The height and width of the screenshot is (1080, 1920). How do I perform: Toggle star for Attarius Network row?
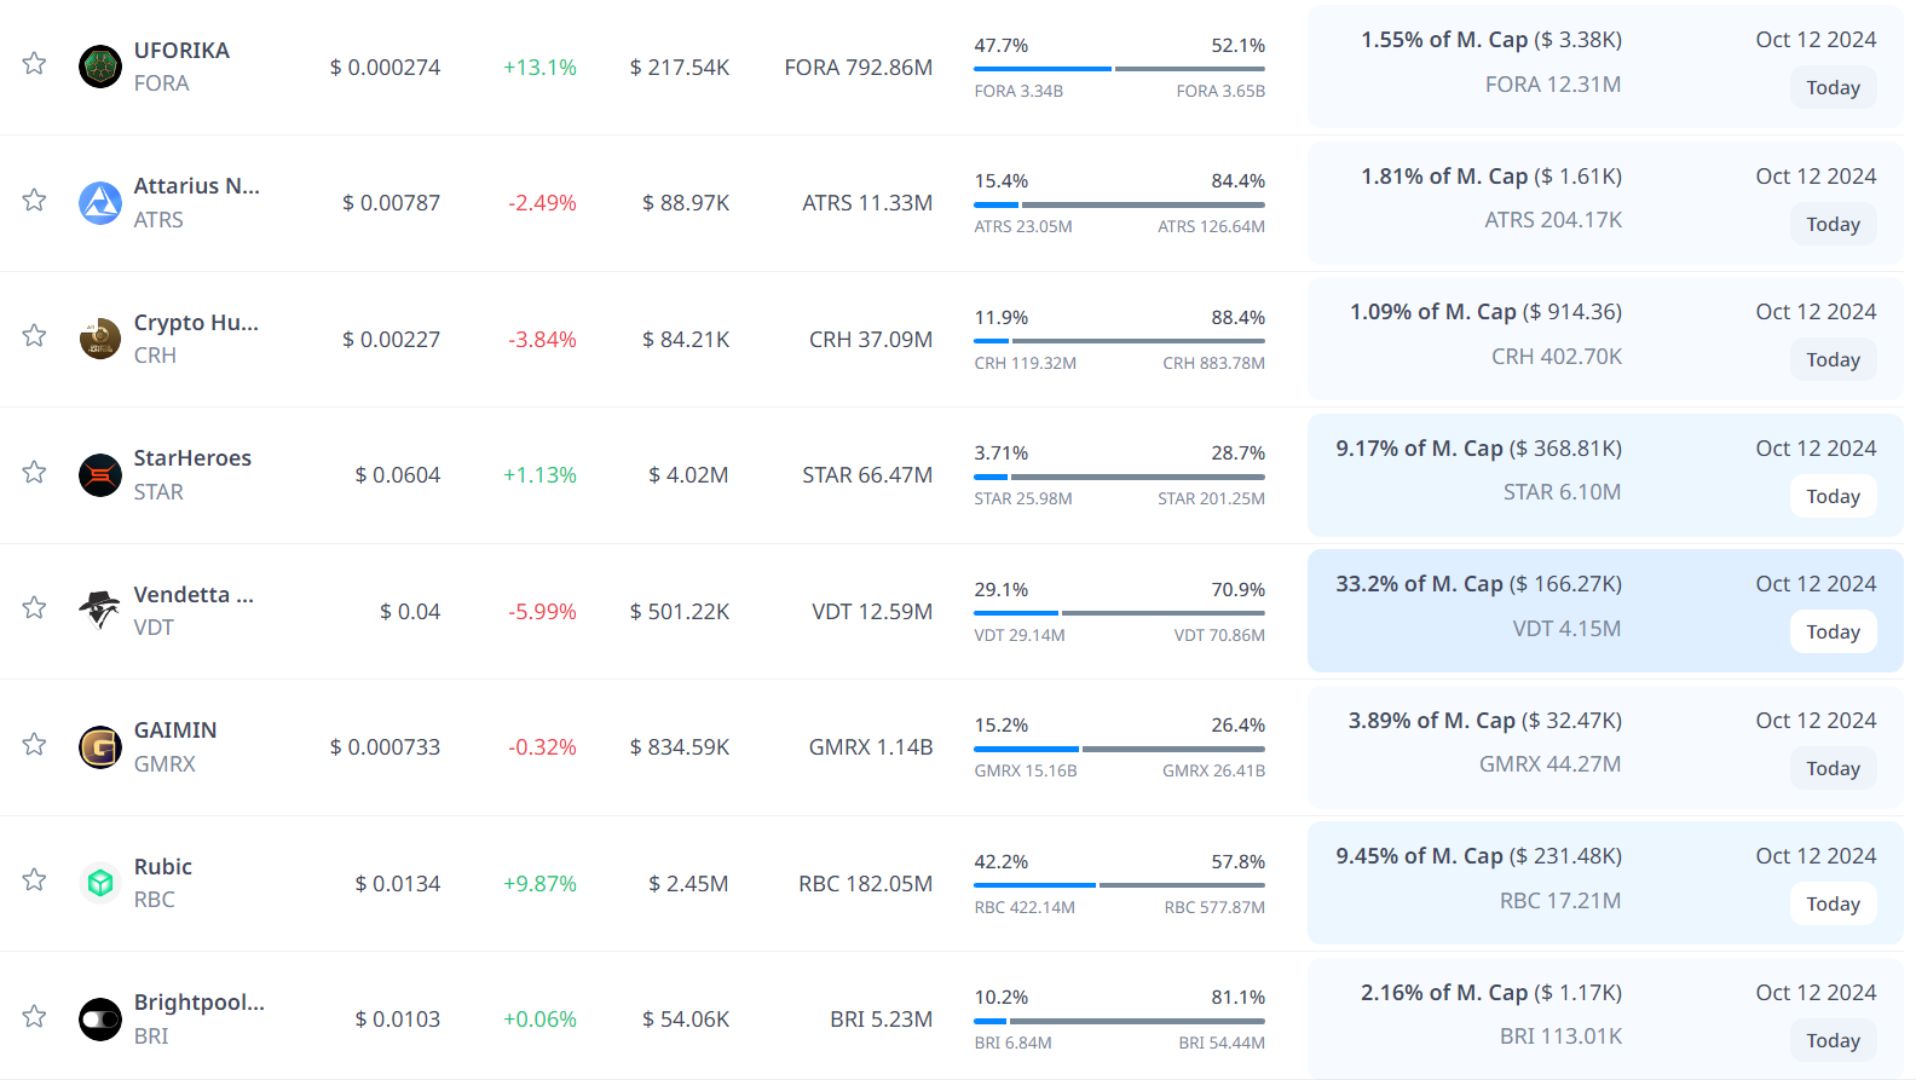tap(34, 200)
